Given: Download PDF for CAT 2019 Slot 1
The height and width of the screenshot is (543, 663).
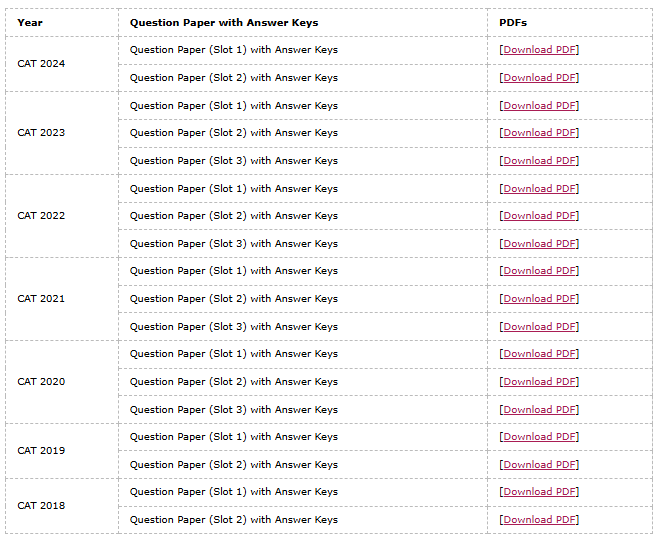Looking at the screenshot, I should 539,436.
